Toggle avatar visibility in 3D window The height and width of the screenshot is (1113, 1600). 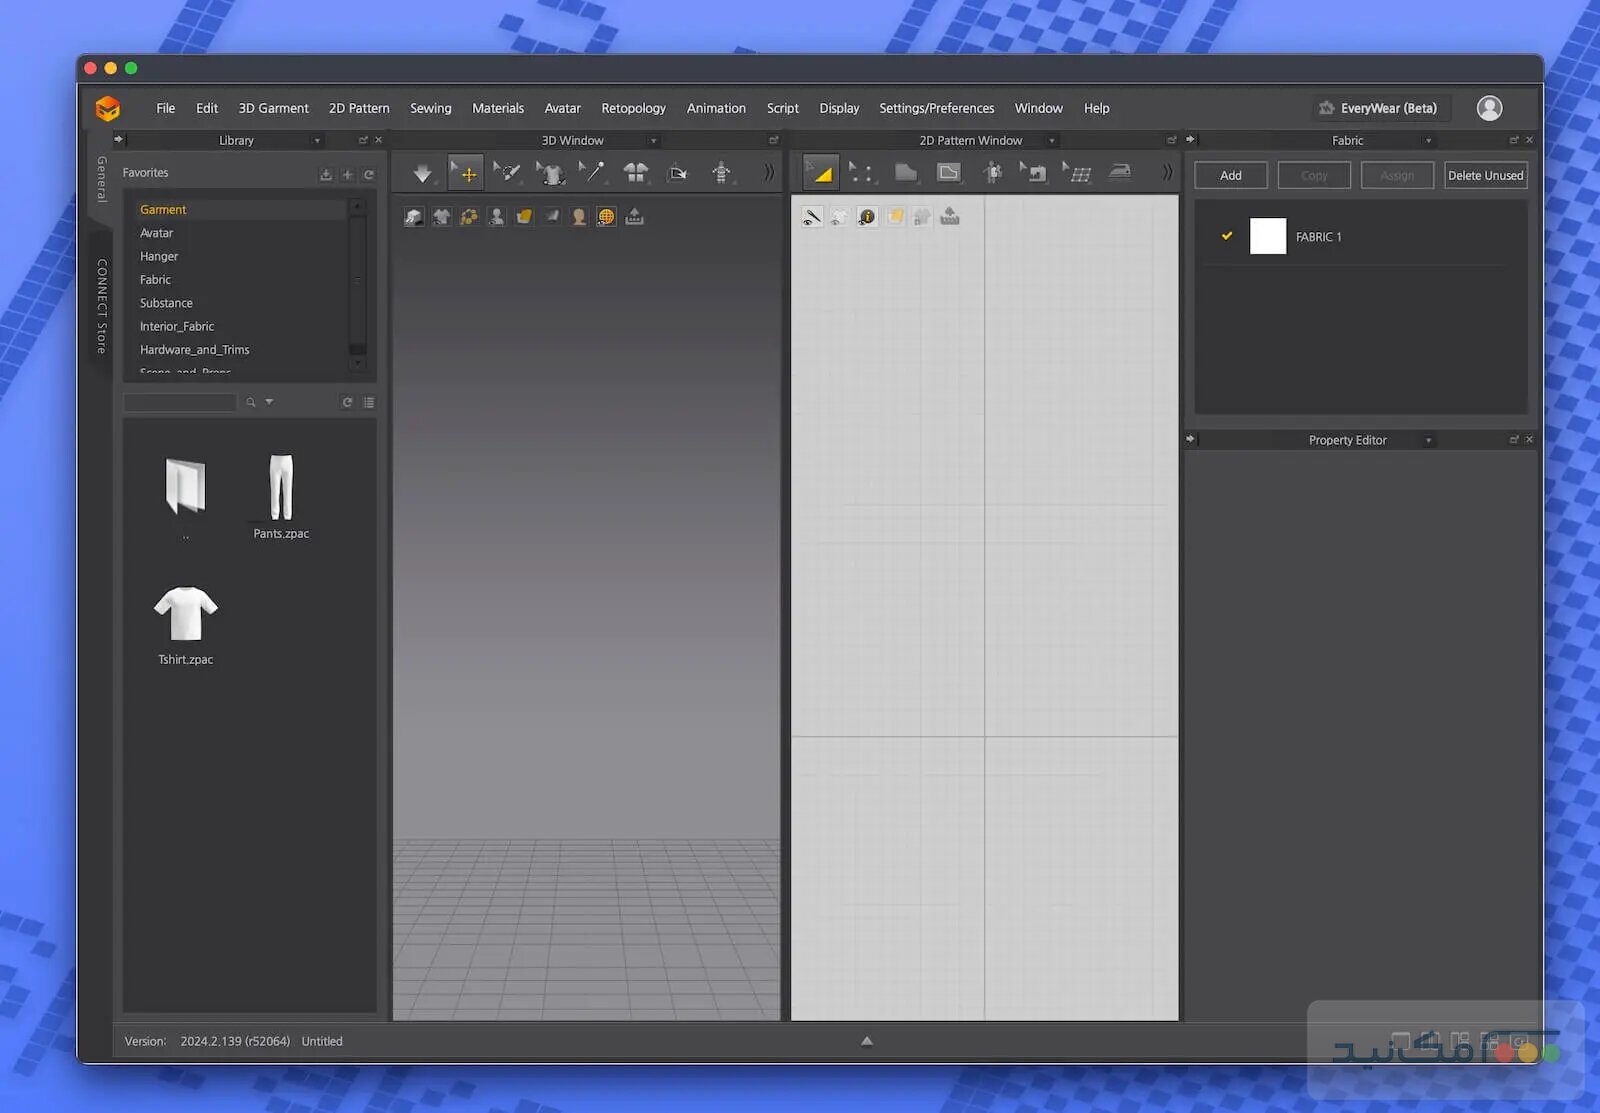coord(496,217)
